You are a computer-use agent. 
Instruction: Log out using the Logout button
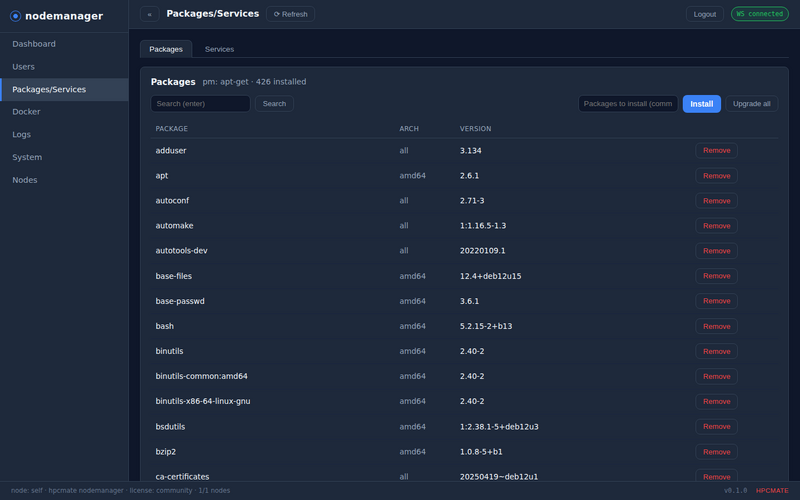[x=705, y=14]
